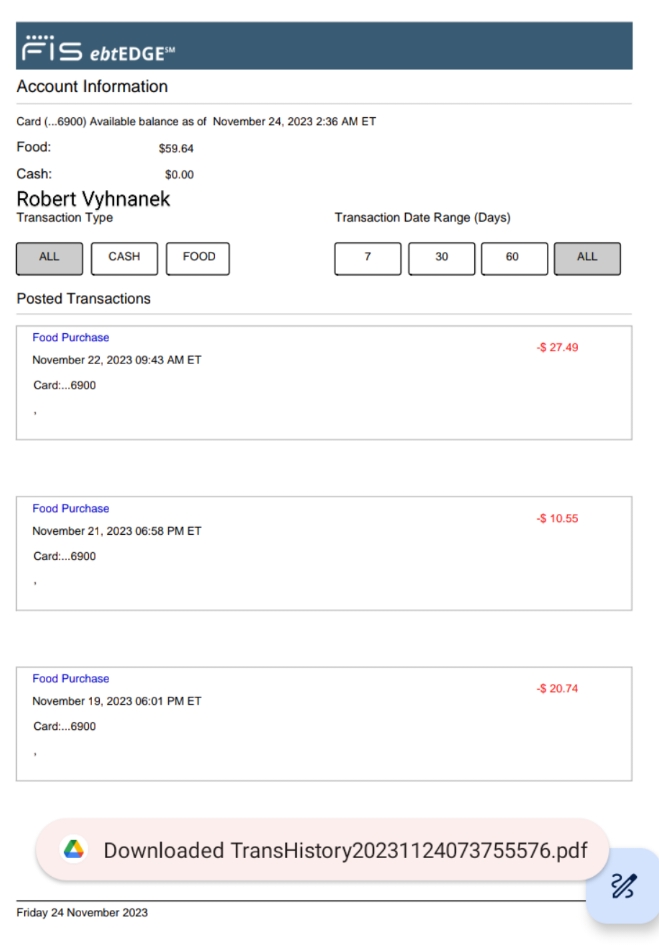The width and height of the screenshot is (659, 949).
Task: Tap the Downloaded TransHistory pdf notification
Action: click(322, 850)
